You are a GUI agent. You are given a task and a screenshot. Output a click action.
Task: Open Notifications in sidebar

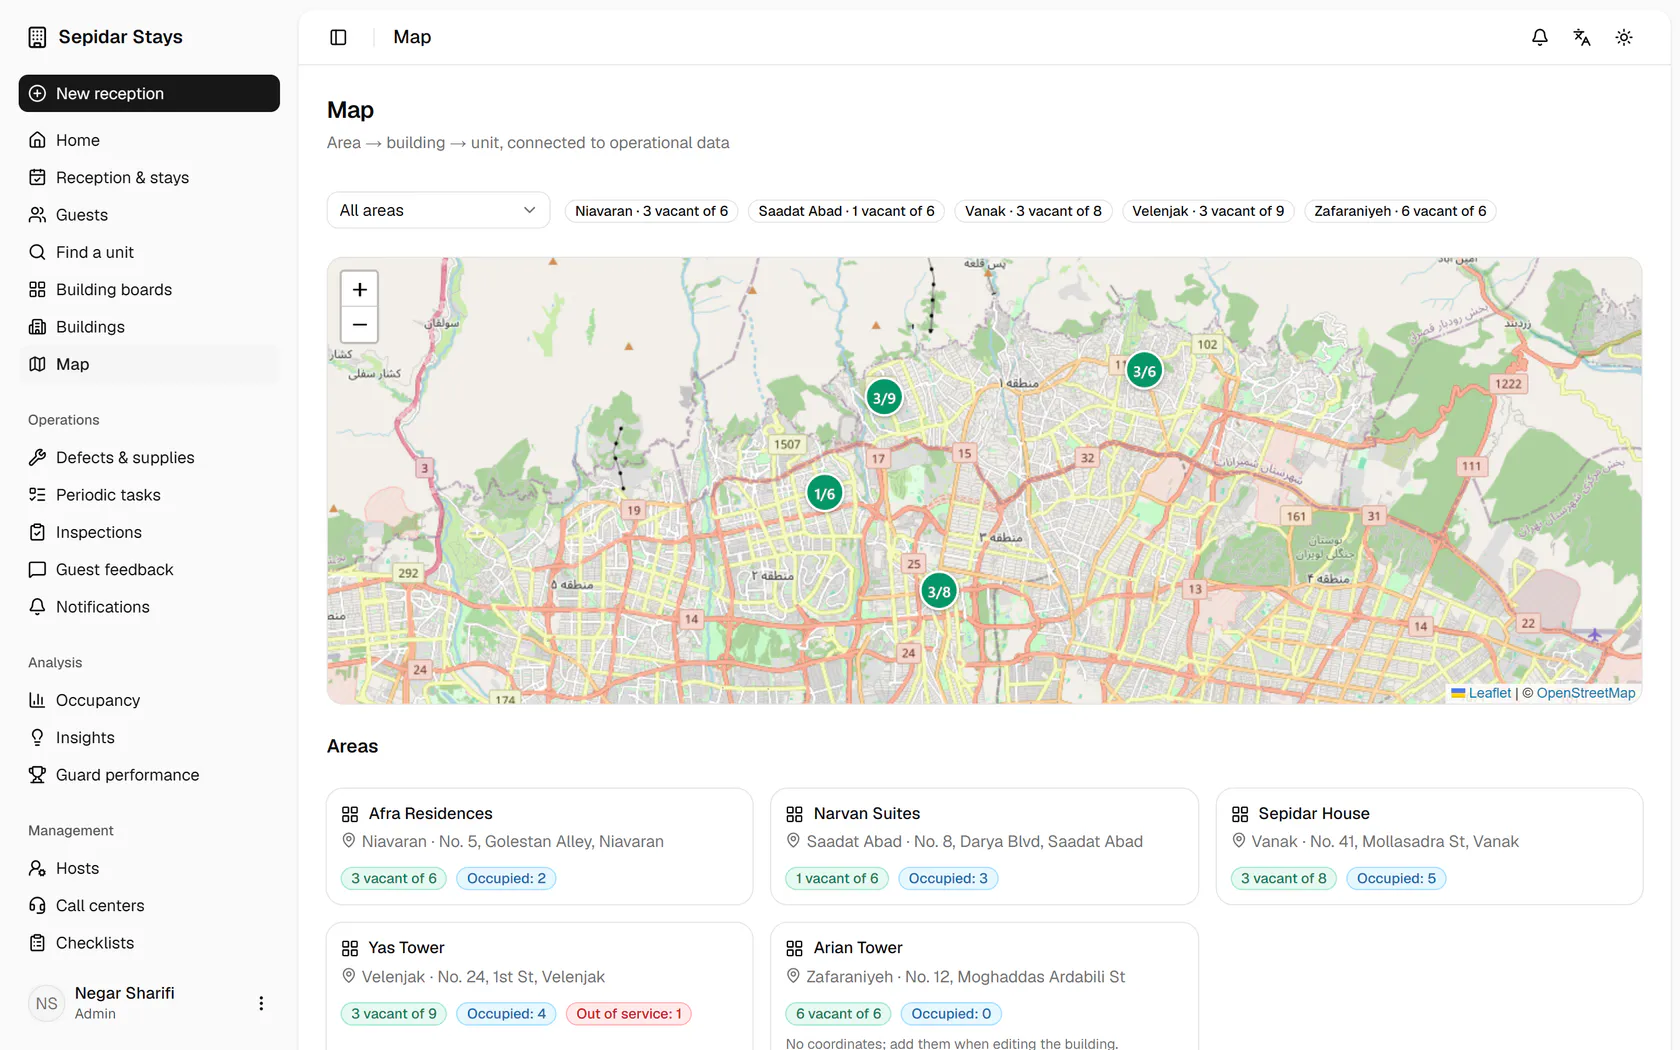point(149,607)
